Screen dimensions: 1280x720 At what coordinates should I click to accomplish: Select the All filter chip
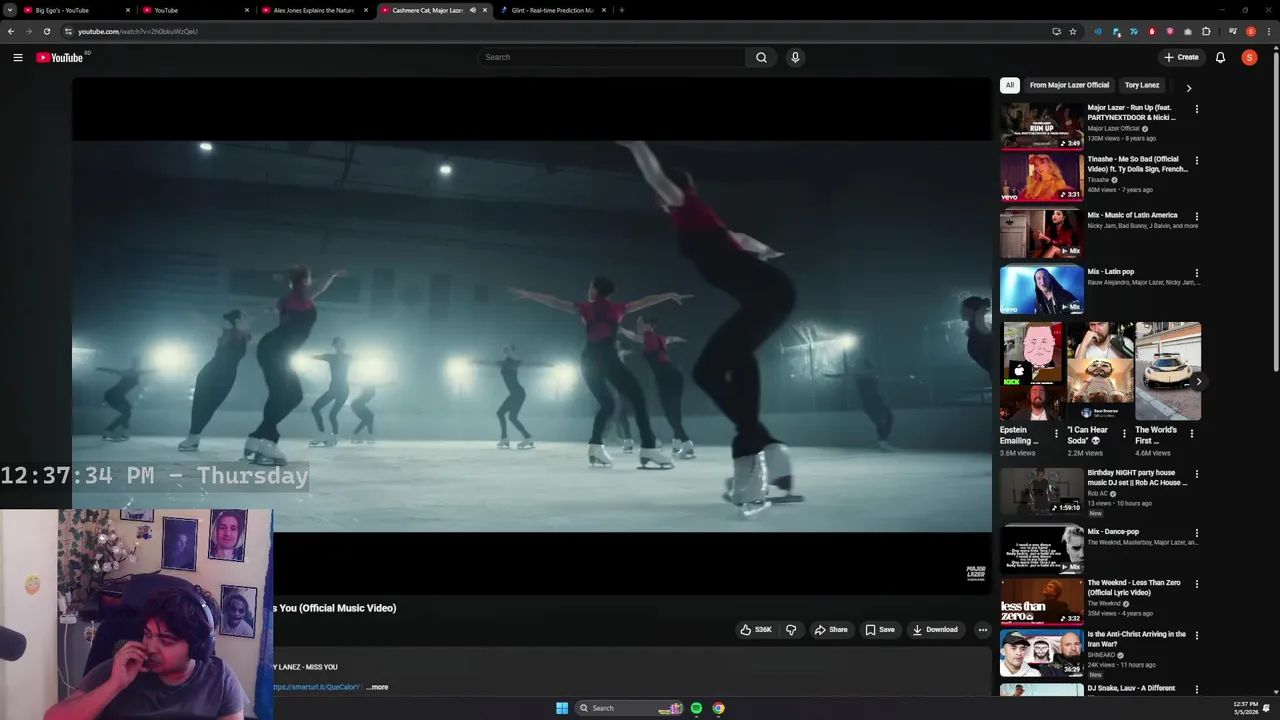(x=1010, y=85)
